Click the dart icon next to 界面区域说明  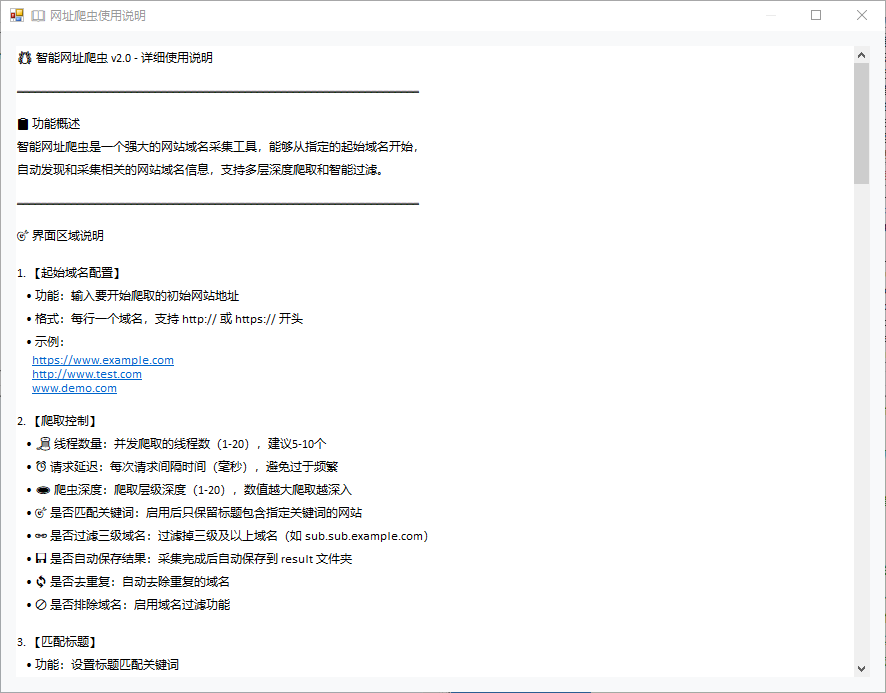(x=22, y=235)
